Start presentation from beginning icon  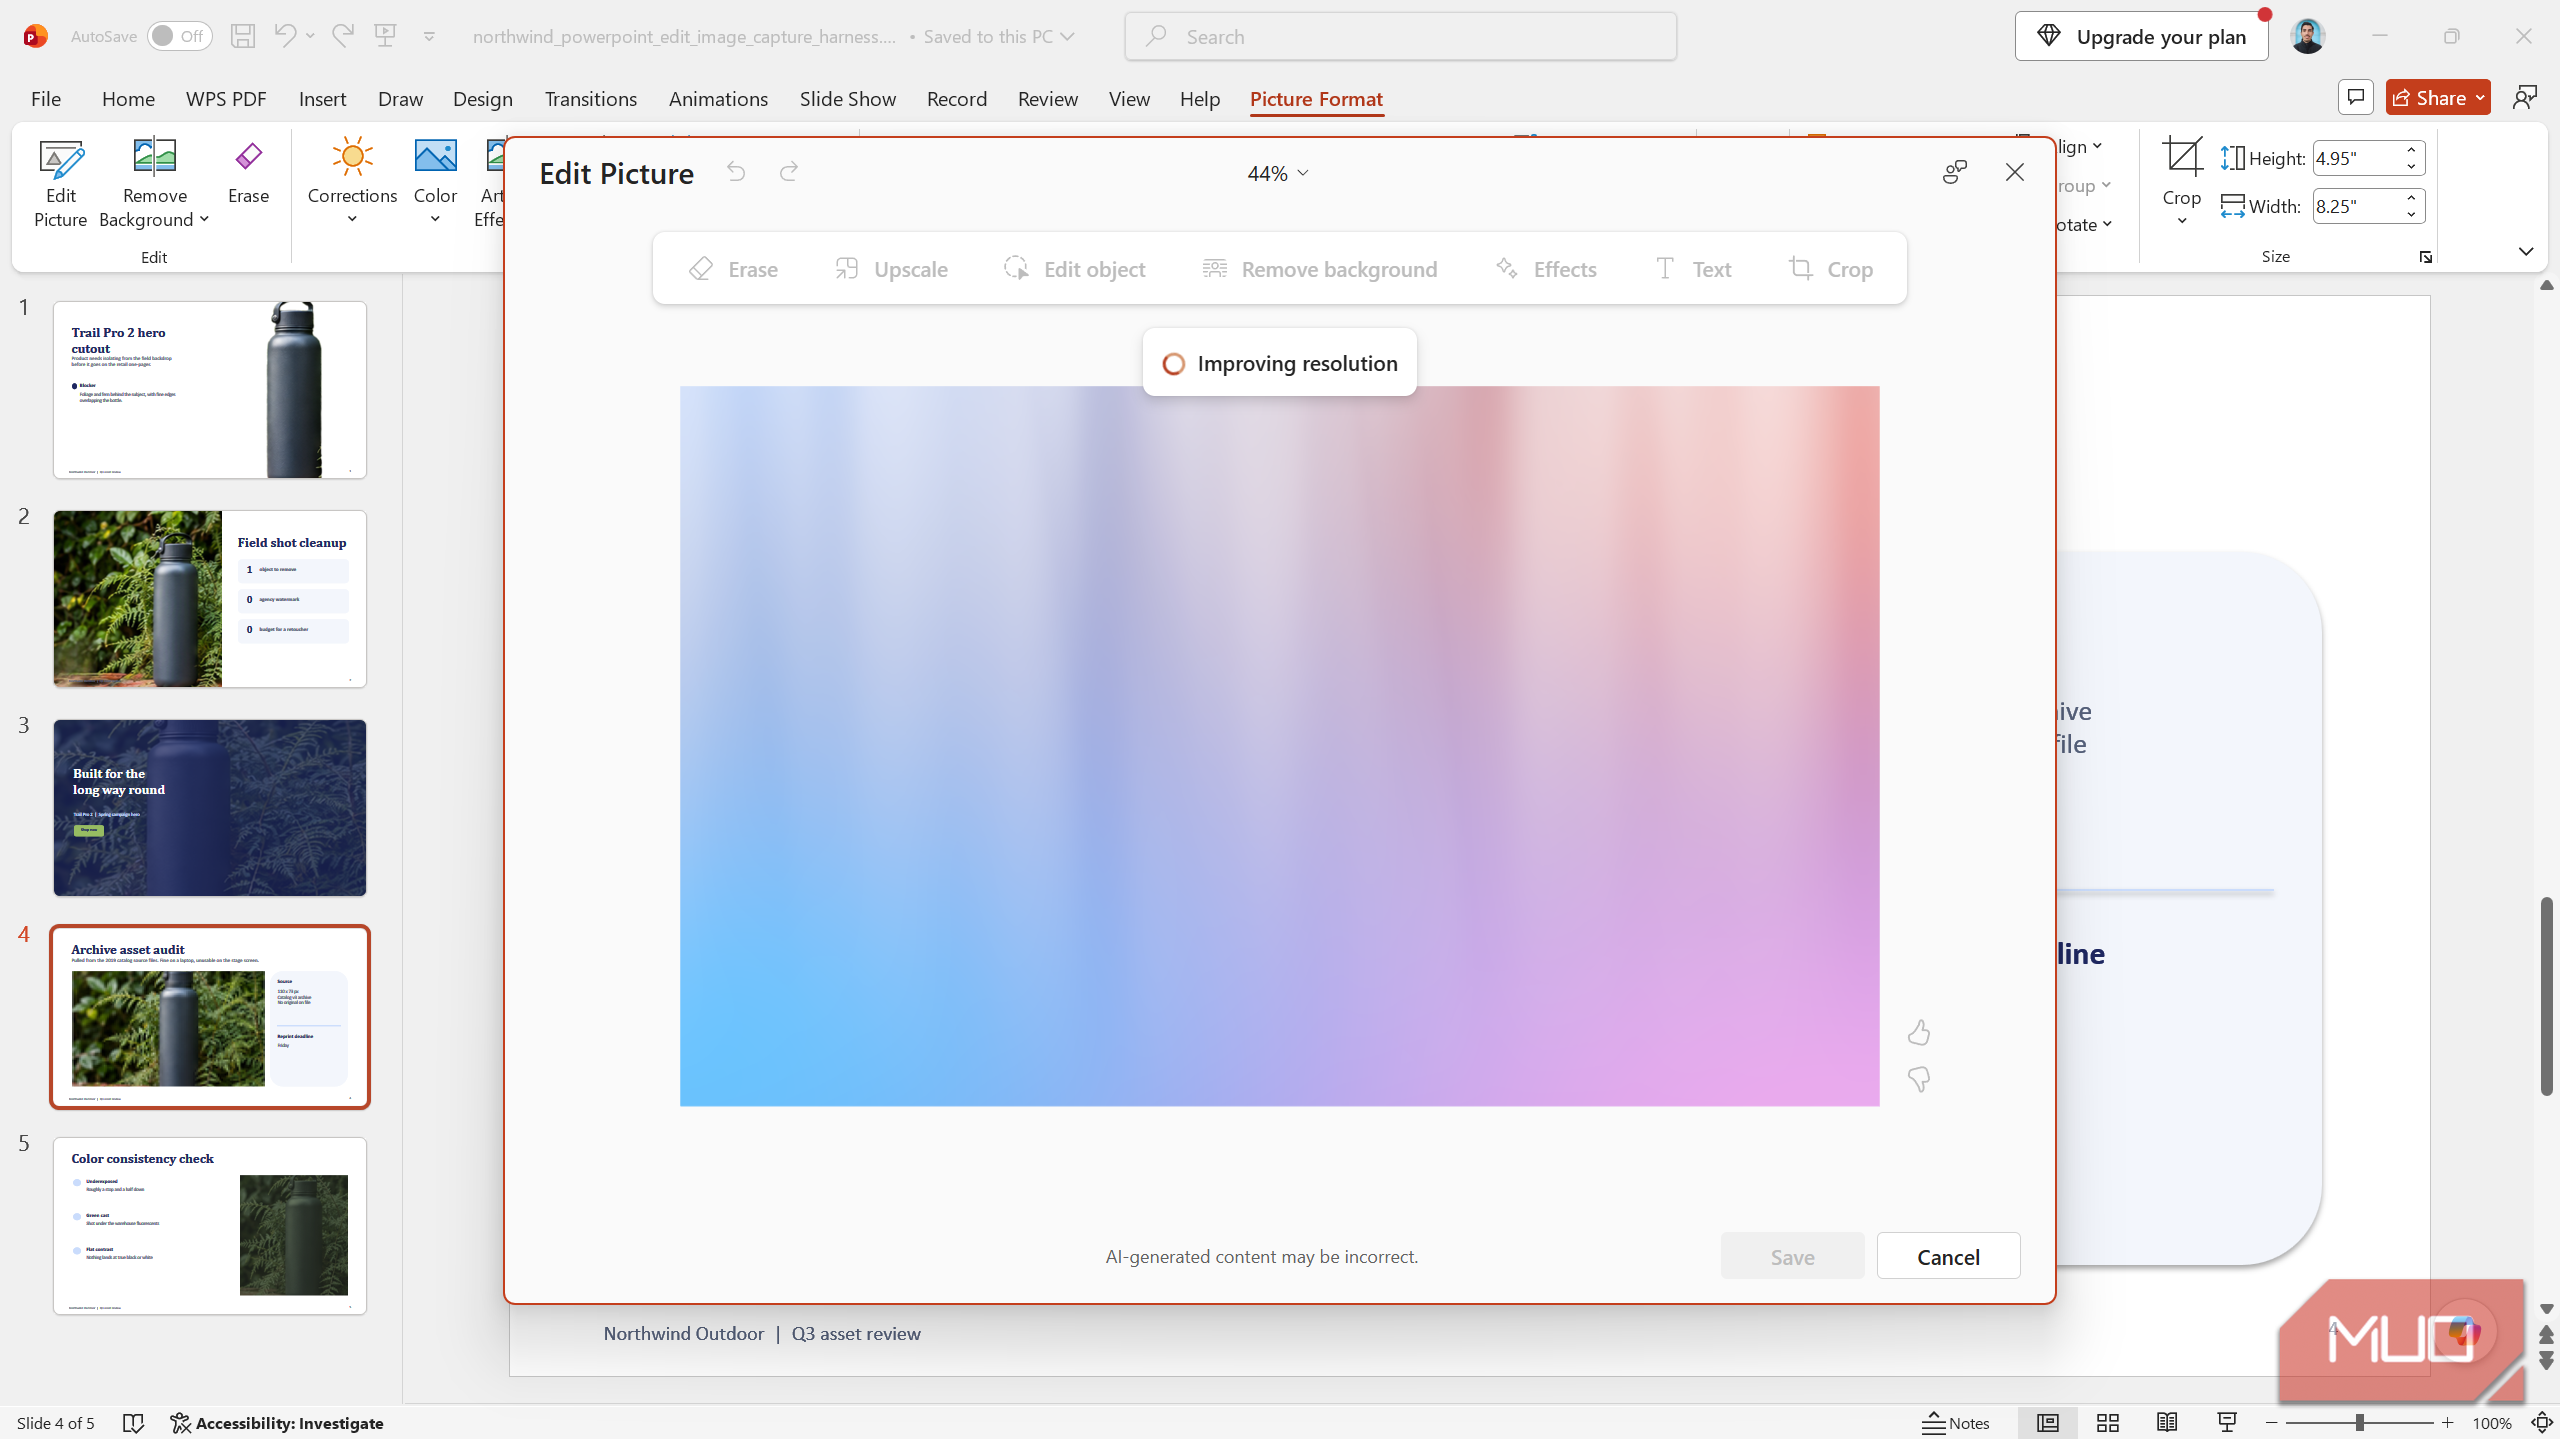point(386,36)
